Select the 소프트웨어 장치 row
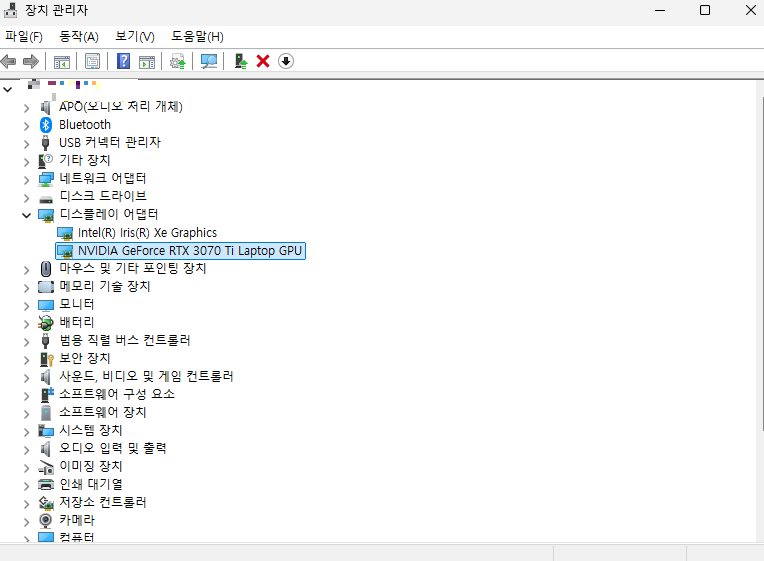 [103, 412]
